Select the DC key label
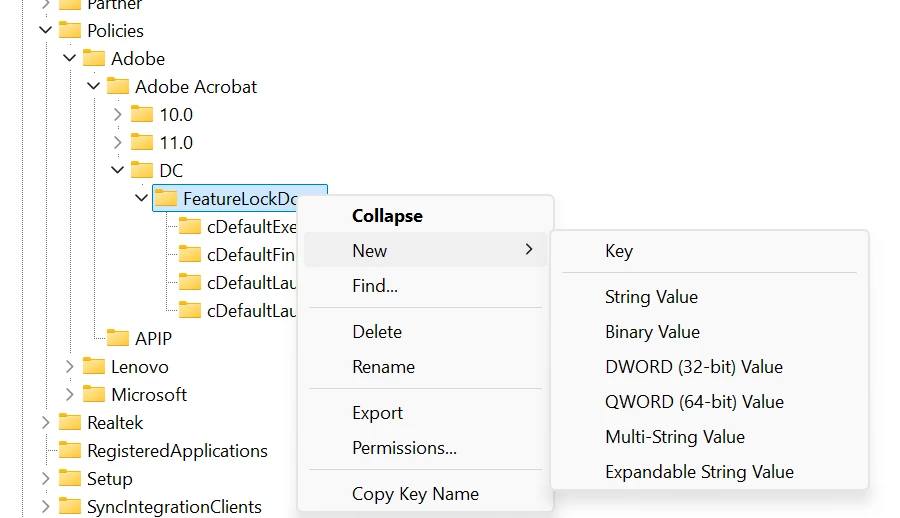 coord(171,171)
